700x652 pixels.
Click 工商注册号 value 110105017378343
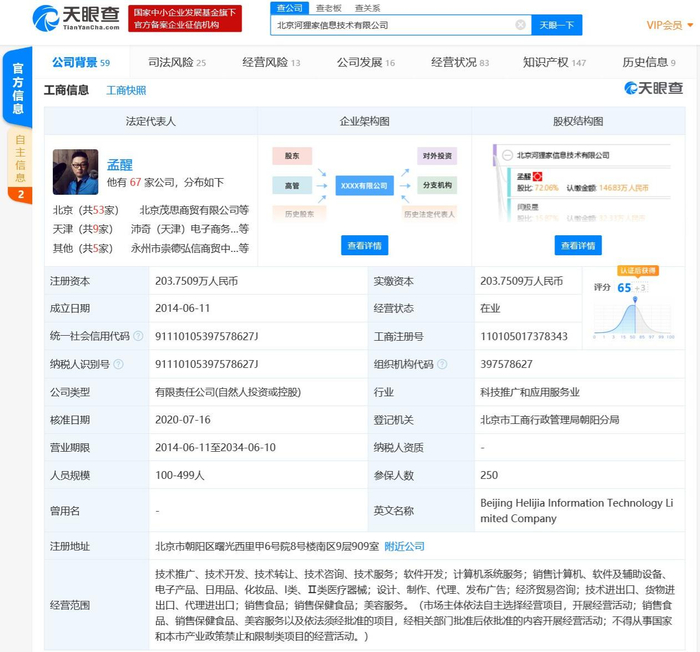pos(524,336)
